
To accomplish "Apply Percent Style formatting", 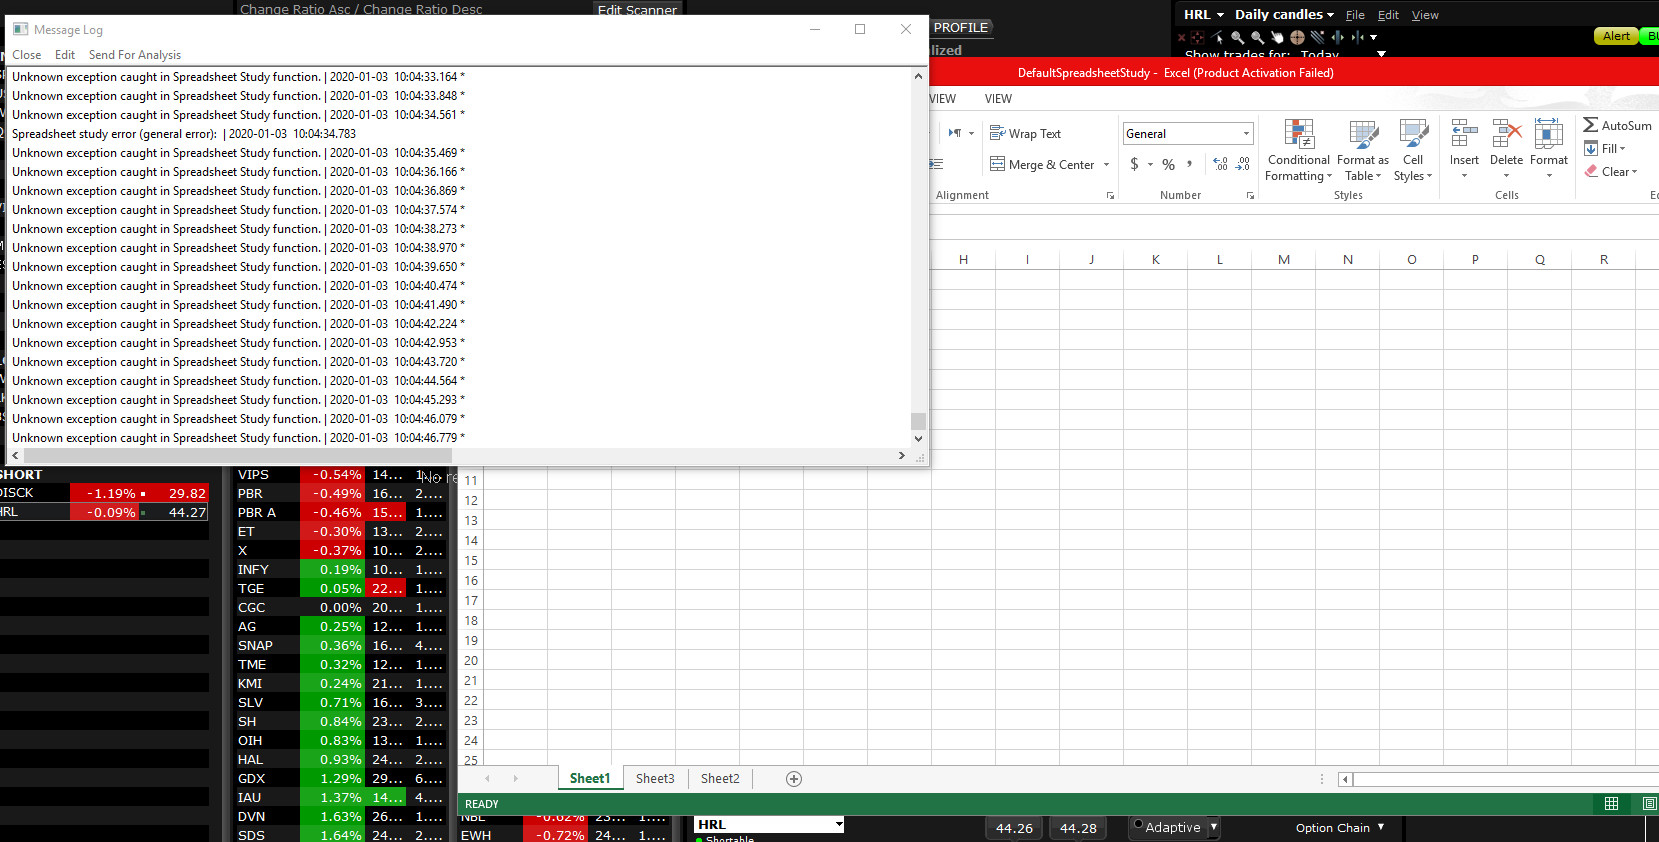I will point(1168,164).
